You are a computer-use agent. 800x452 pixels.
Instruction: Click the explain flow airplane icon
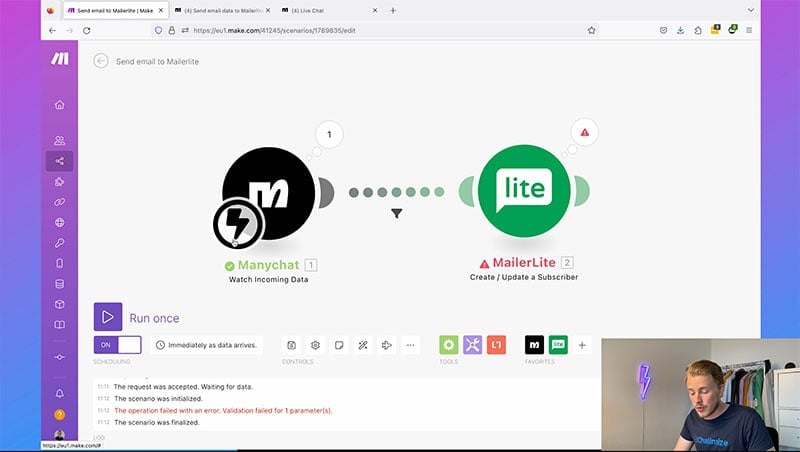(387, 345)
